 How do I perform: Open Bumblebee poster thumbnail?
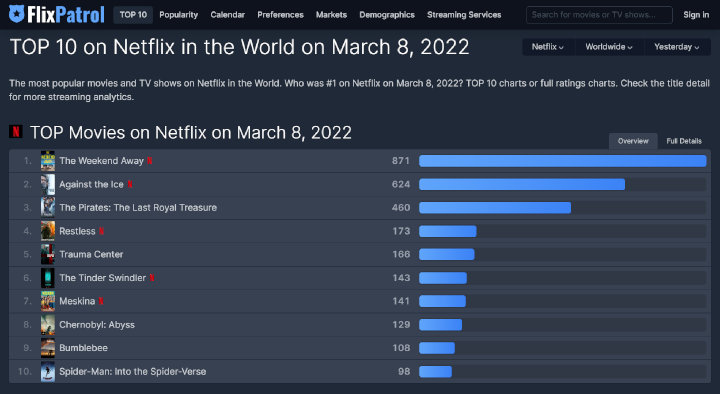(x=48, y=348)
